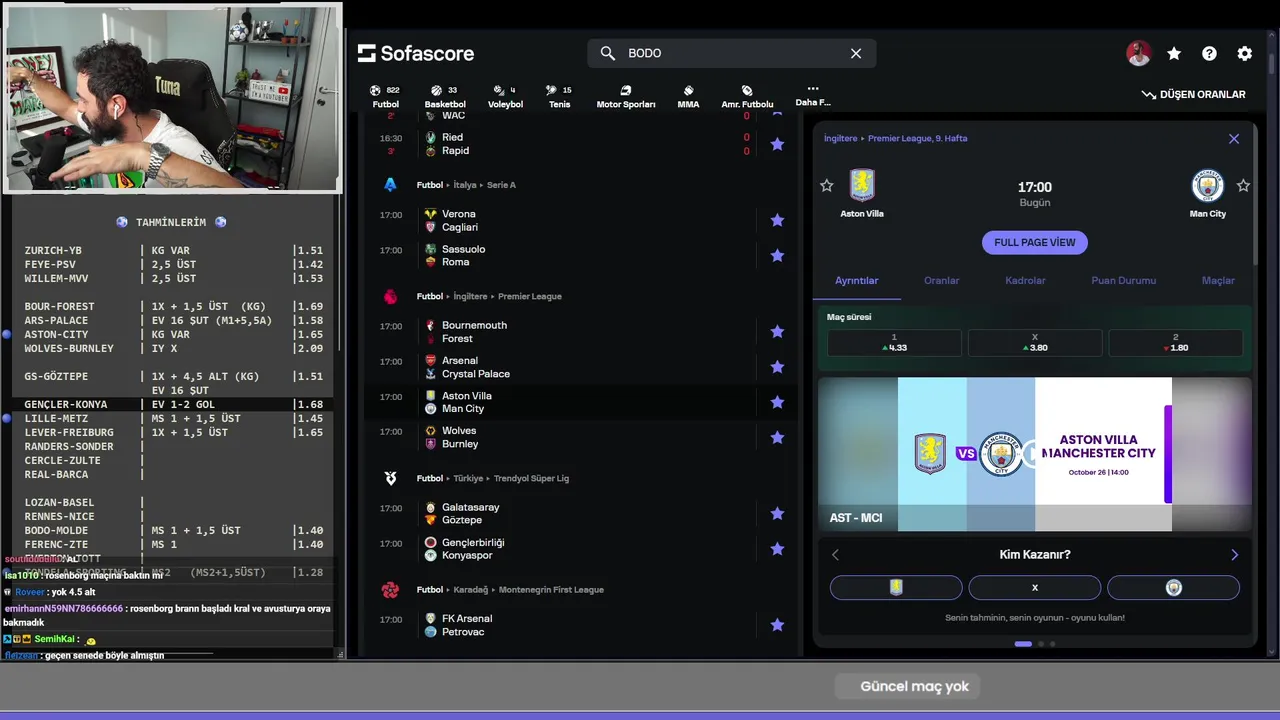This screenshot has width=1280, height=720.
Task: Open the Verona vs Cagliari match row
Action: [581, 220]
